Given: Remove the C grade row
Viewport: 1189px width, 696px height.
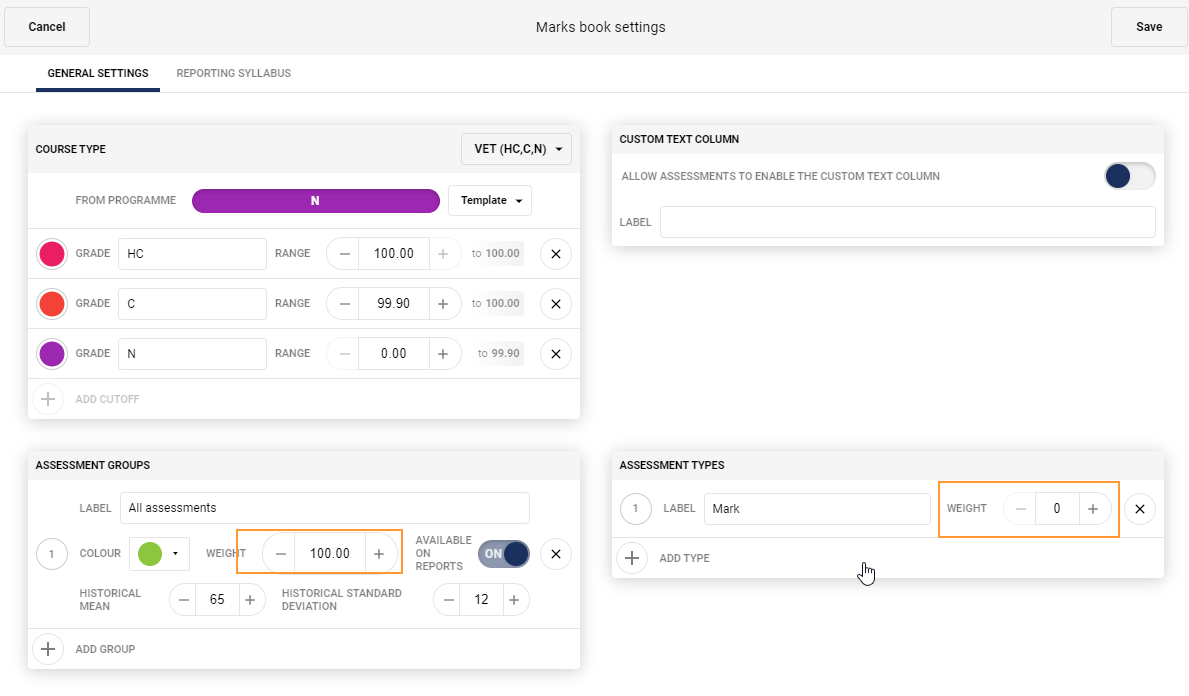Looking at the screenshot, I should pyautogui.click(x=555, y=303).
